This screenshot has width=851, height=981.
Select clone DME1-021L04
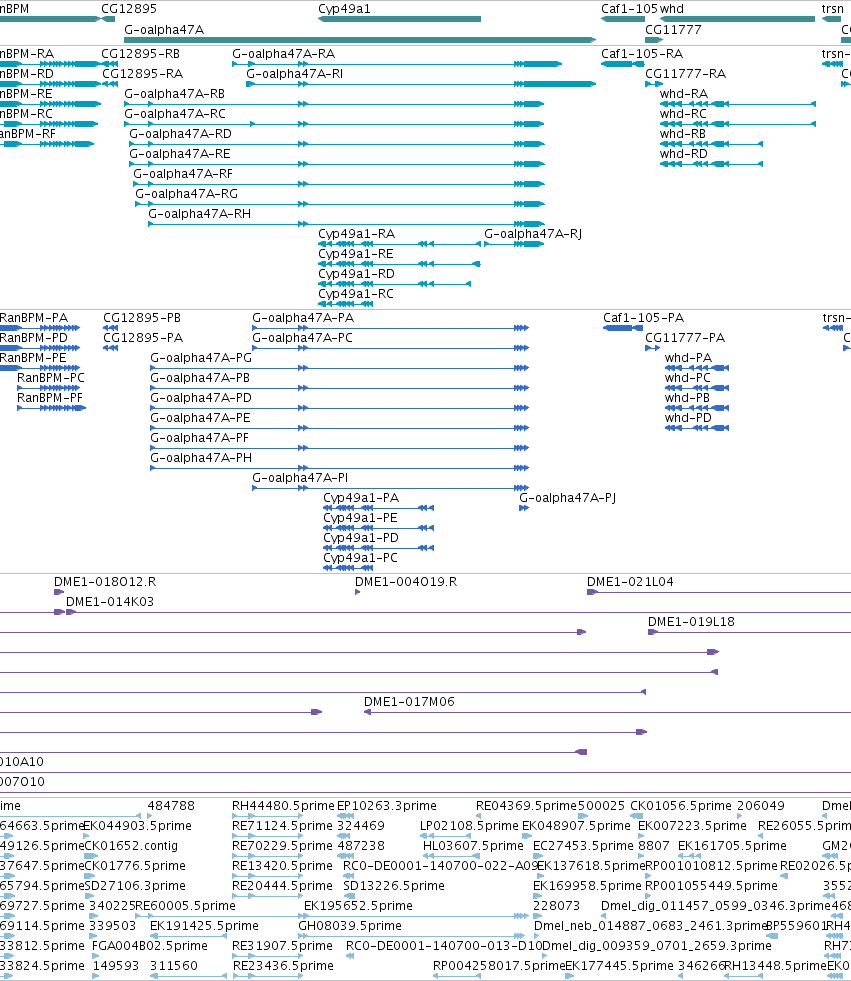pos(630,582)
